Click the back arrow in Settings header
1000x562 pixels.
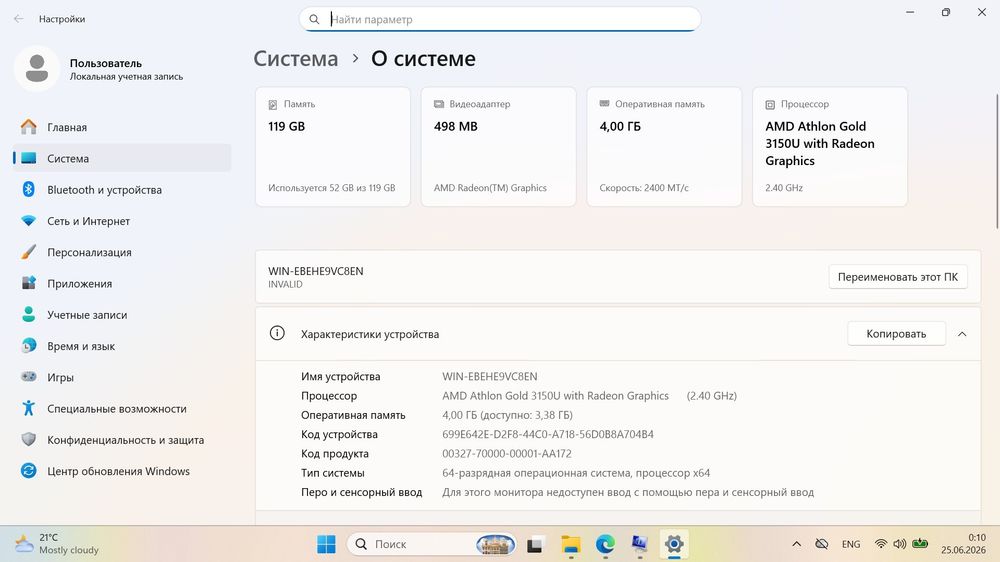pyautogui.click(x=18, y=19)
